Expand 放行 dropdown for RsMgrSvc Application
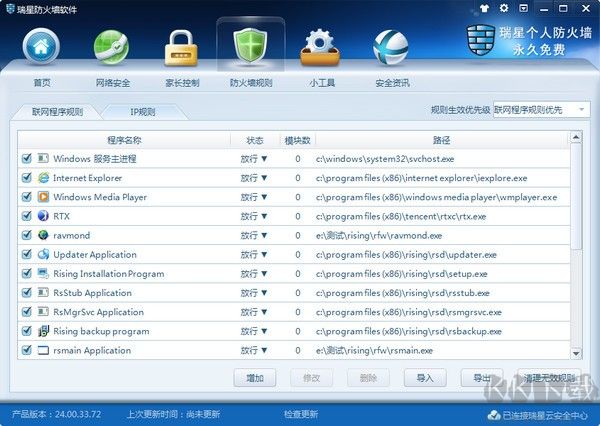 (254, 312)
